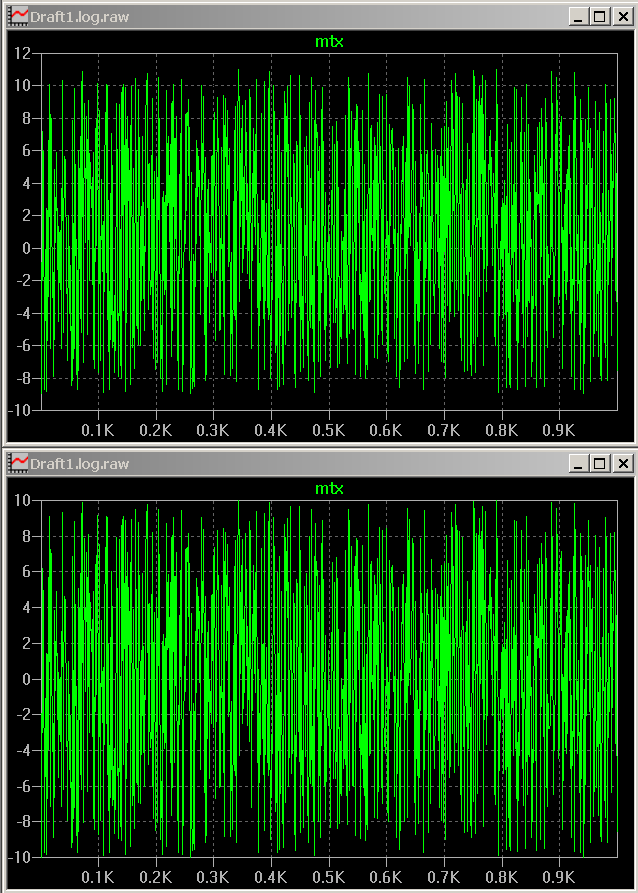
Task: Close the bottom Draft1.log.raw window
Action: click(623, 463)
